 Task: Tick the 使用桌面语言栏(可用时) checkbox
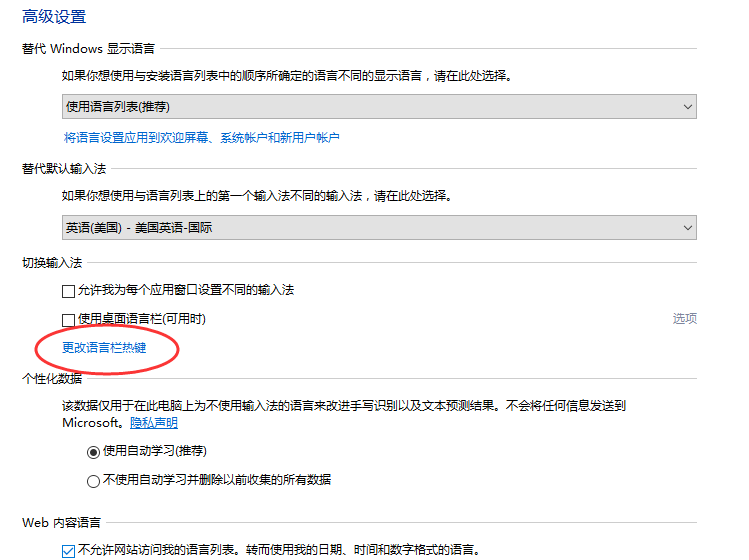(68, 320)
